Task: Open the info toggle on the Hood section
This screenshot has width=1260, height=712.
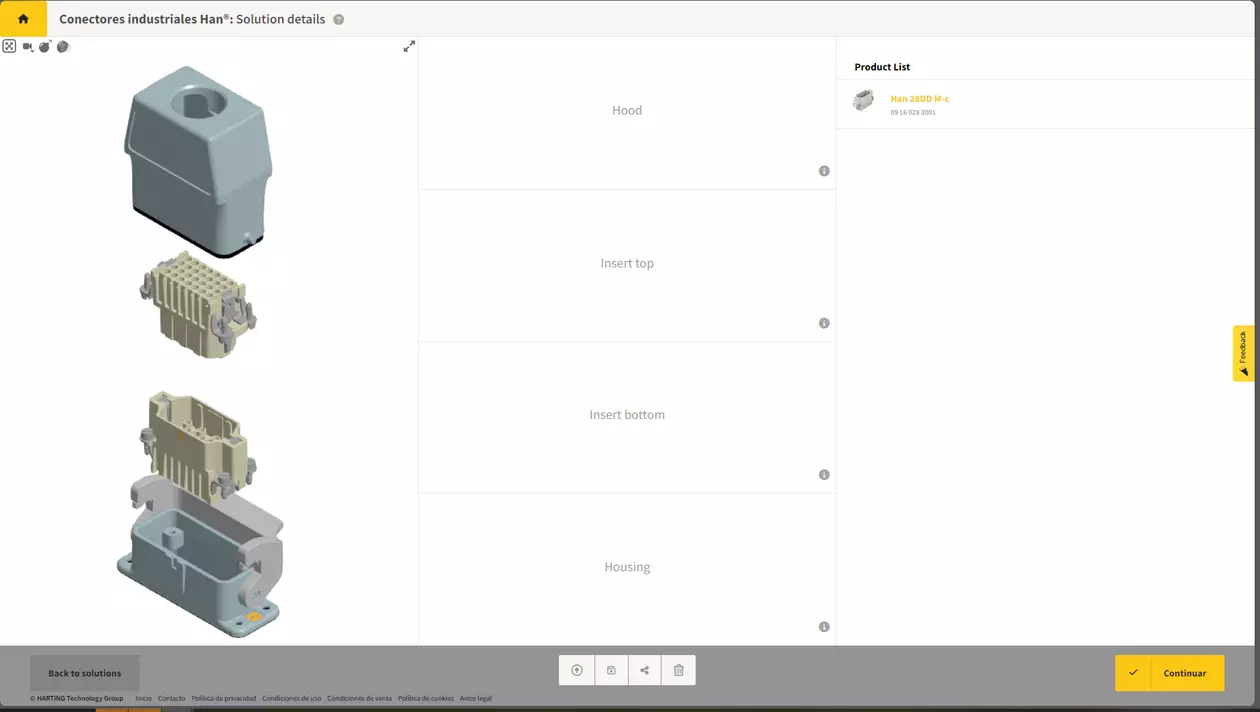Action: 824,170
